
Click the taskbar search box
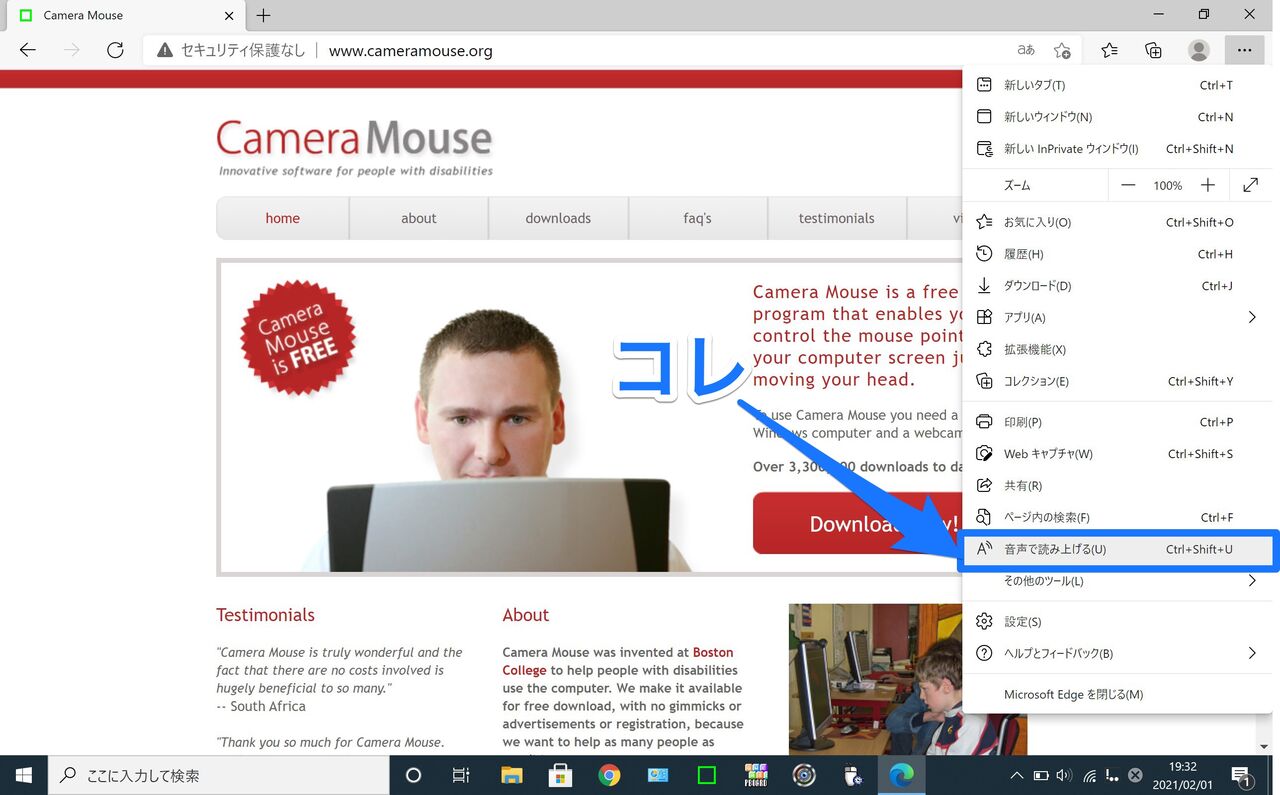point(218,775)
